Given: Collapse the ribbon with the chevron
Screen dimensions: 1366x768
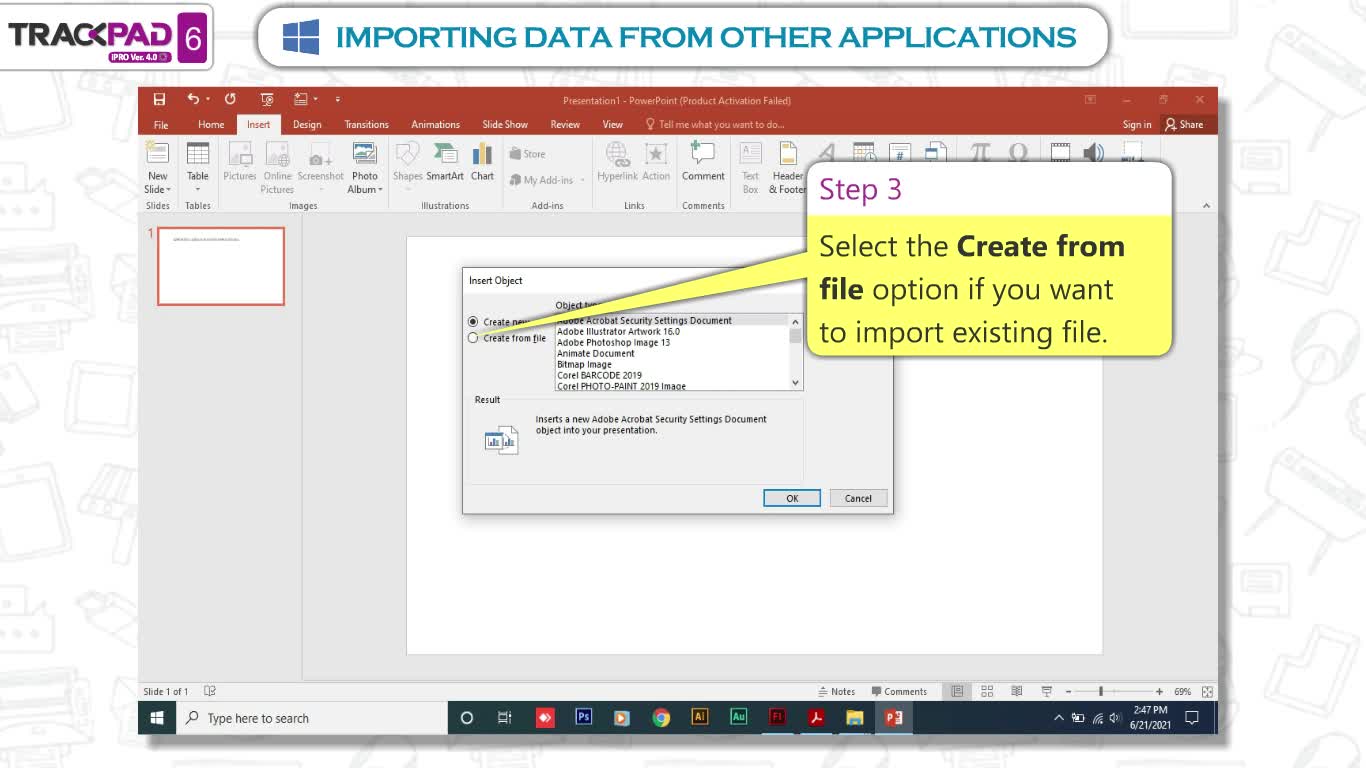Looking at the screenshot, I should [x=1206, y=205].
